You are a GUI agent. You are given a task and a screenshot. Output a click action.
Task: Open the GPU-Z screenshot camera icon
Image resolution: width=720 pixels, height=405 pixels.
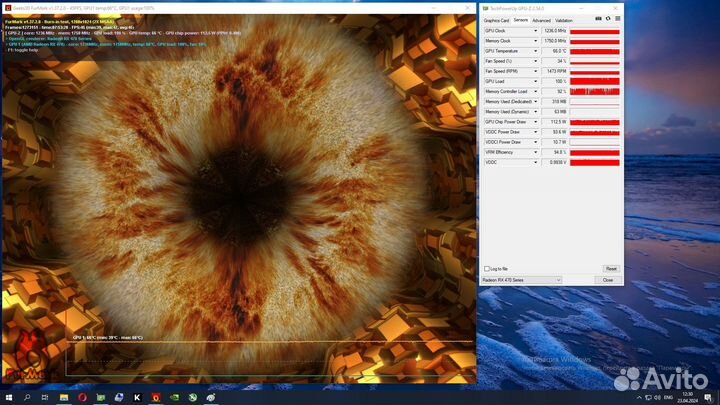(598, 19)
